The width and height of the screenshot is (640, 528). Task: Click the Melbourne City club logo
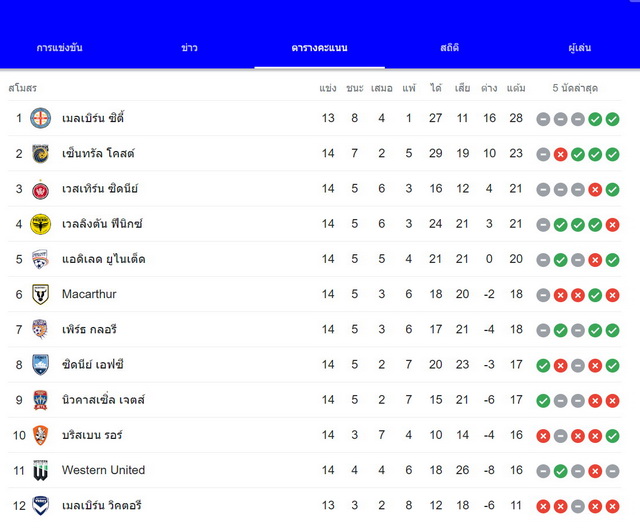pos(40,118)
